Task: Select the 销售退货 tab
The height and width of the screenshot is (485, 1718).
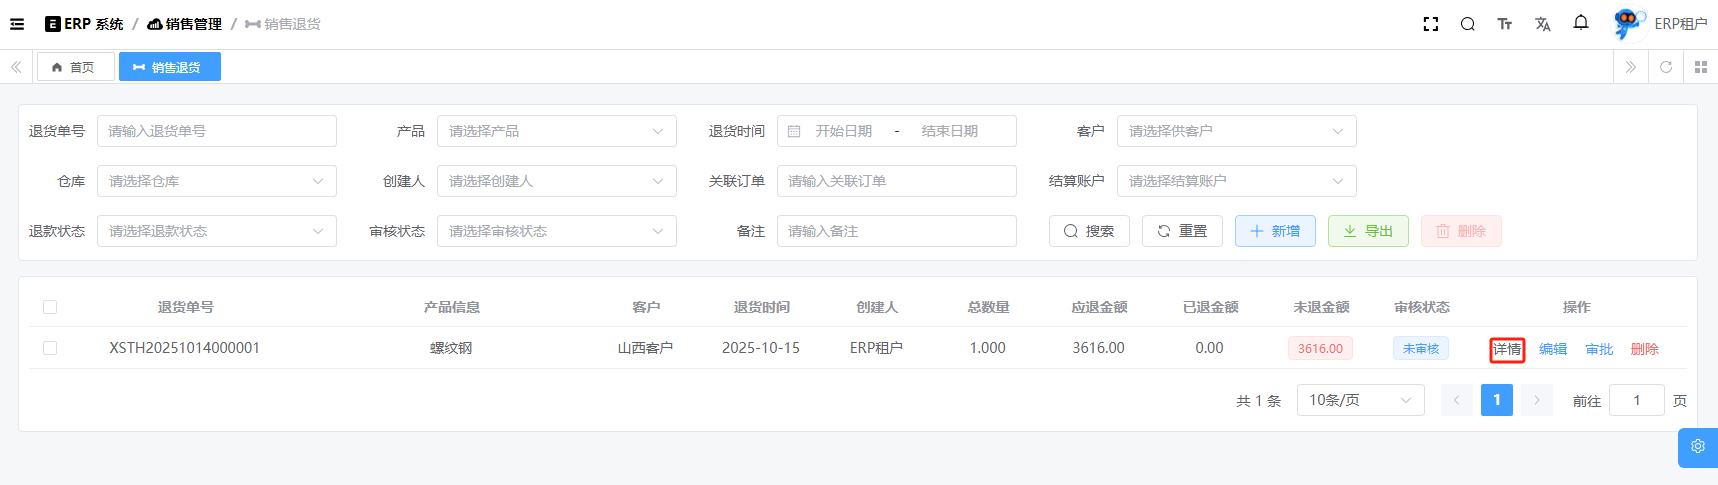Action: [169, 67]
